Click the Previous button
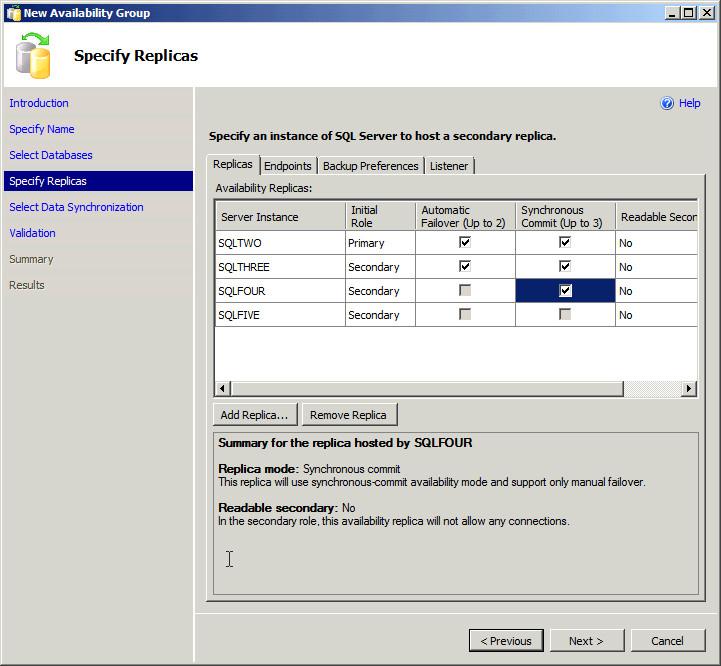This screenshot has width=721, height=666. coord(506,641)
